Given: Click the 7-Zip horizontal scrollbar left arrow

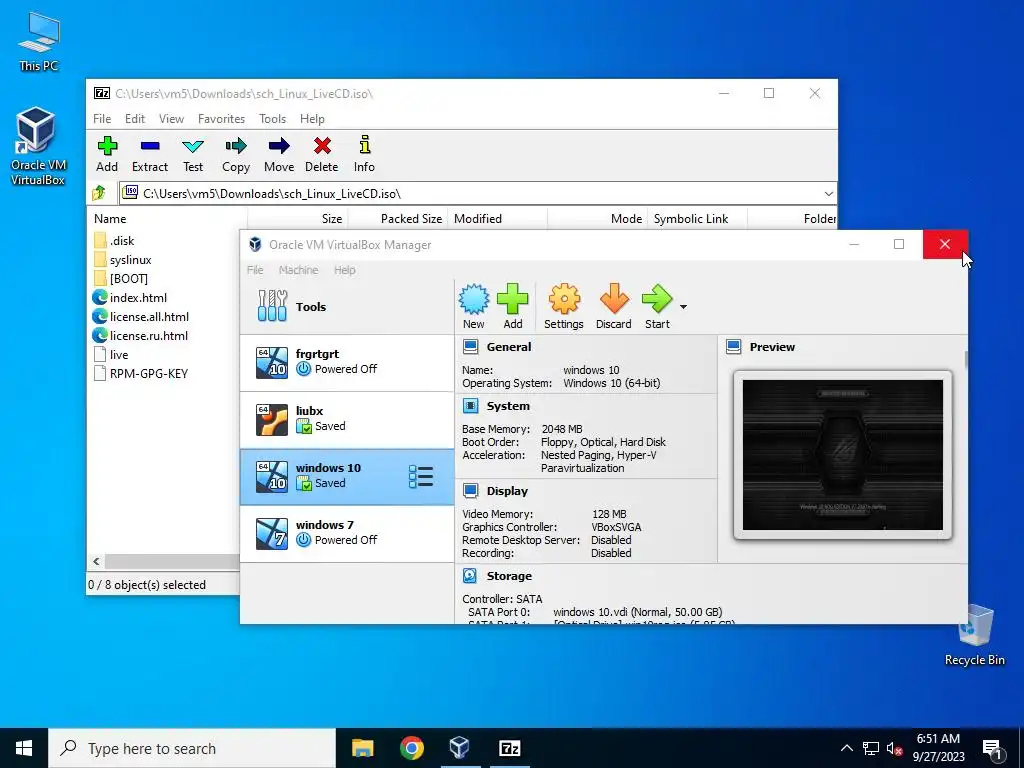Looking at the screenshot, I should click(96, 561).
